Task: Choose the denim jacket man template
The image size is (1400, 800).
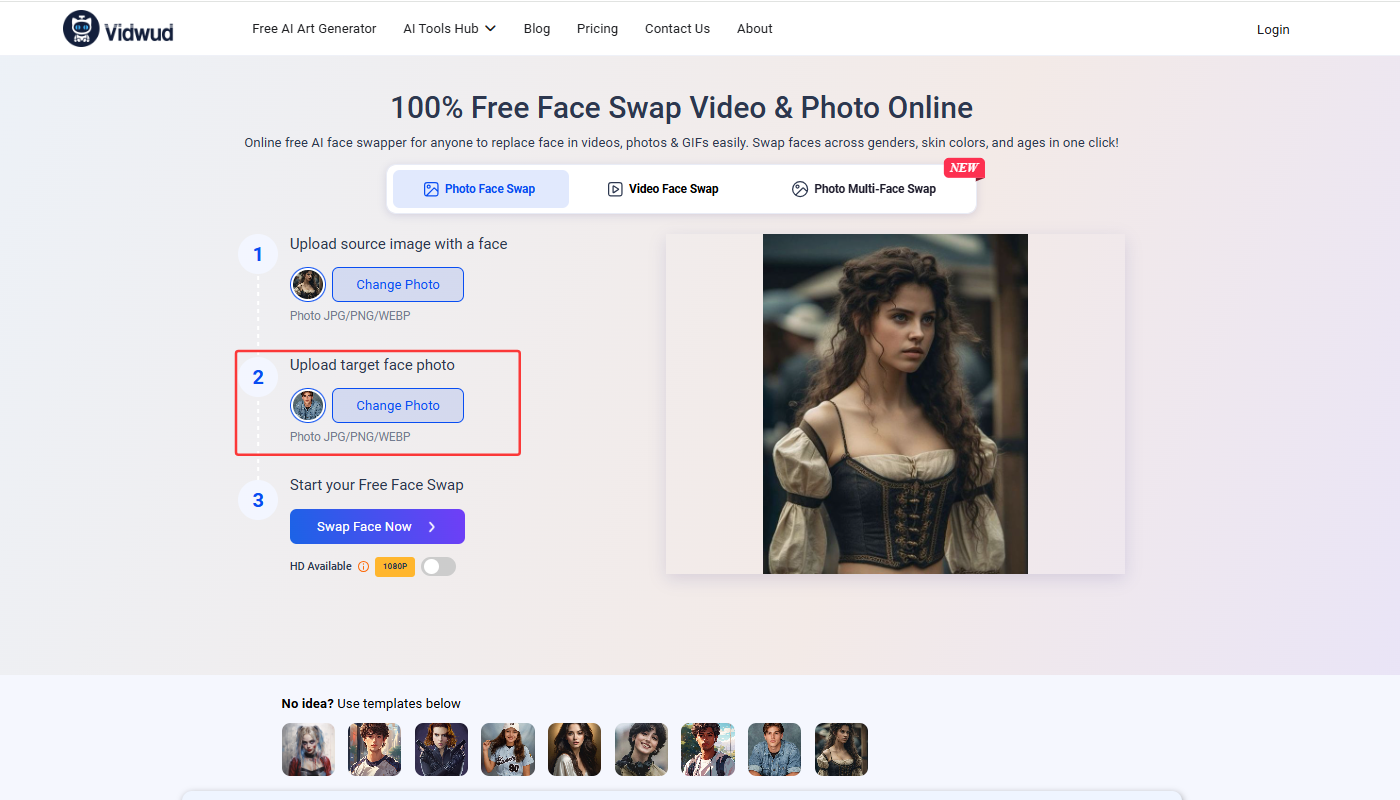Action: pos(774,749)
